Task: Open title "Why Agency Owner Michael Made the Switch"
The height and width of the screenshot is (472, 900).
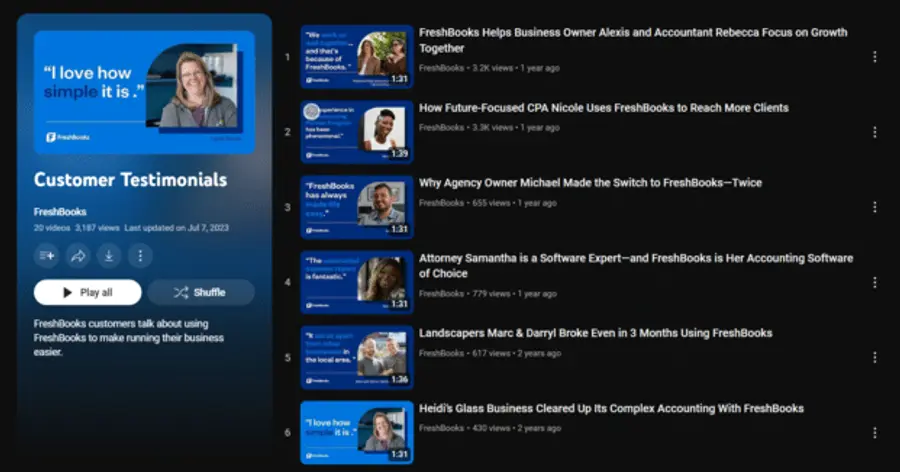Action: click(x=591, y=183)
